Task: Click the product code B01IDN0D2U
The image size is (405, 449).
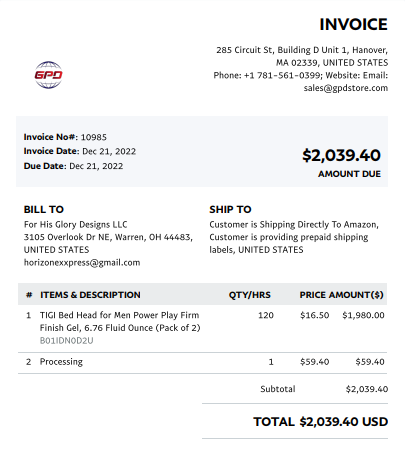Action: [66, 341]
